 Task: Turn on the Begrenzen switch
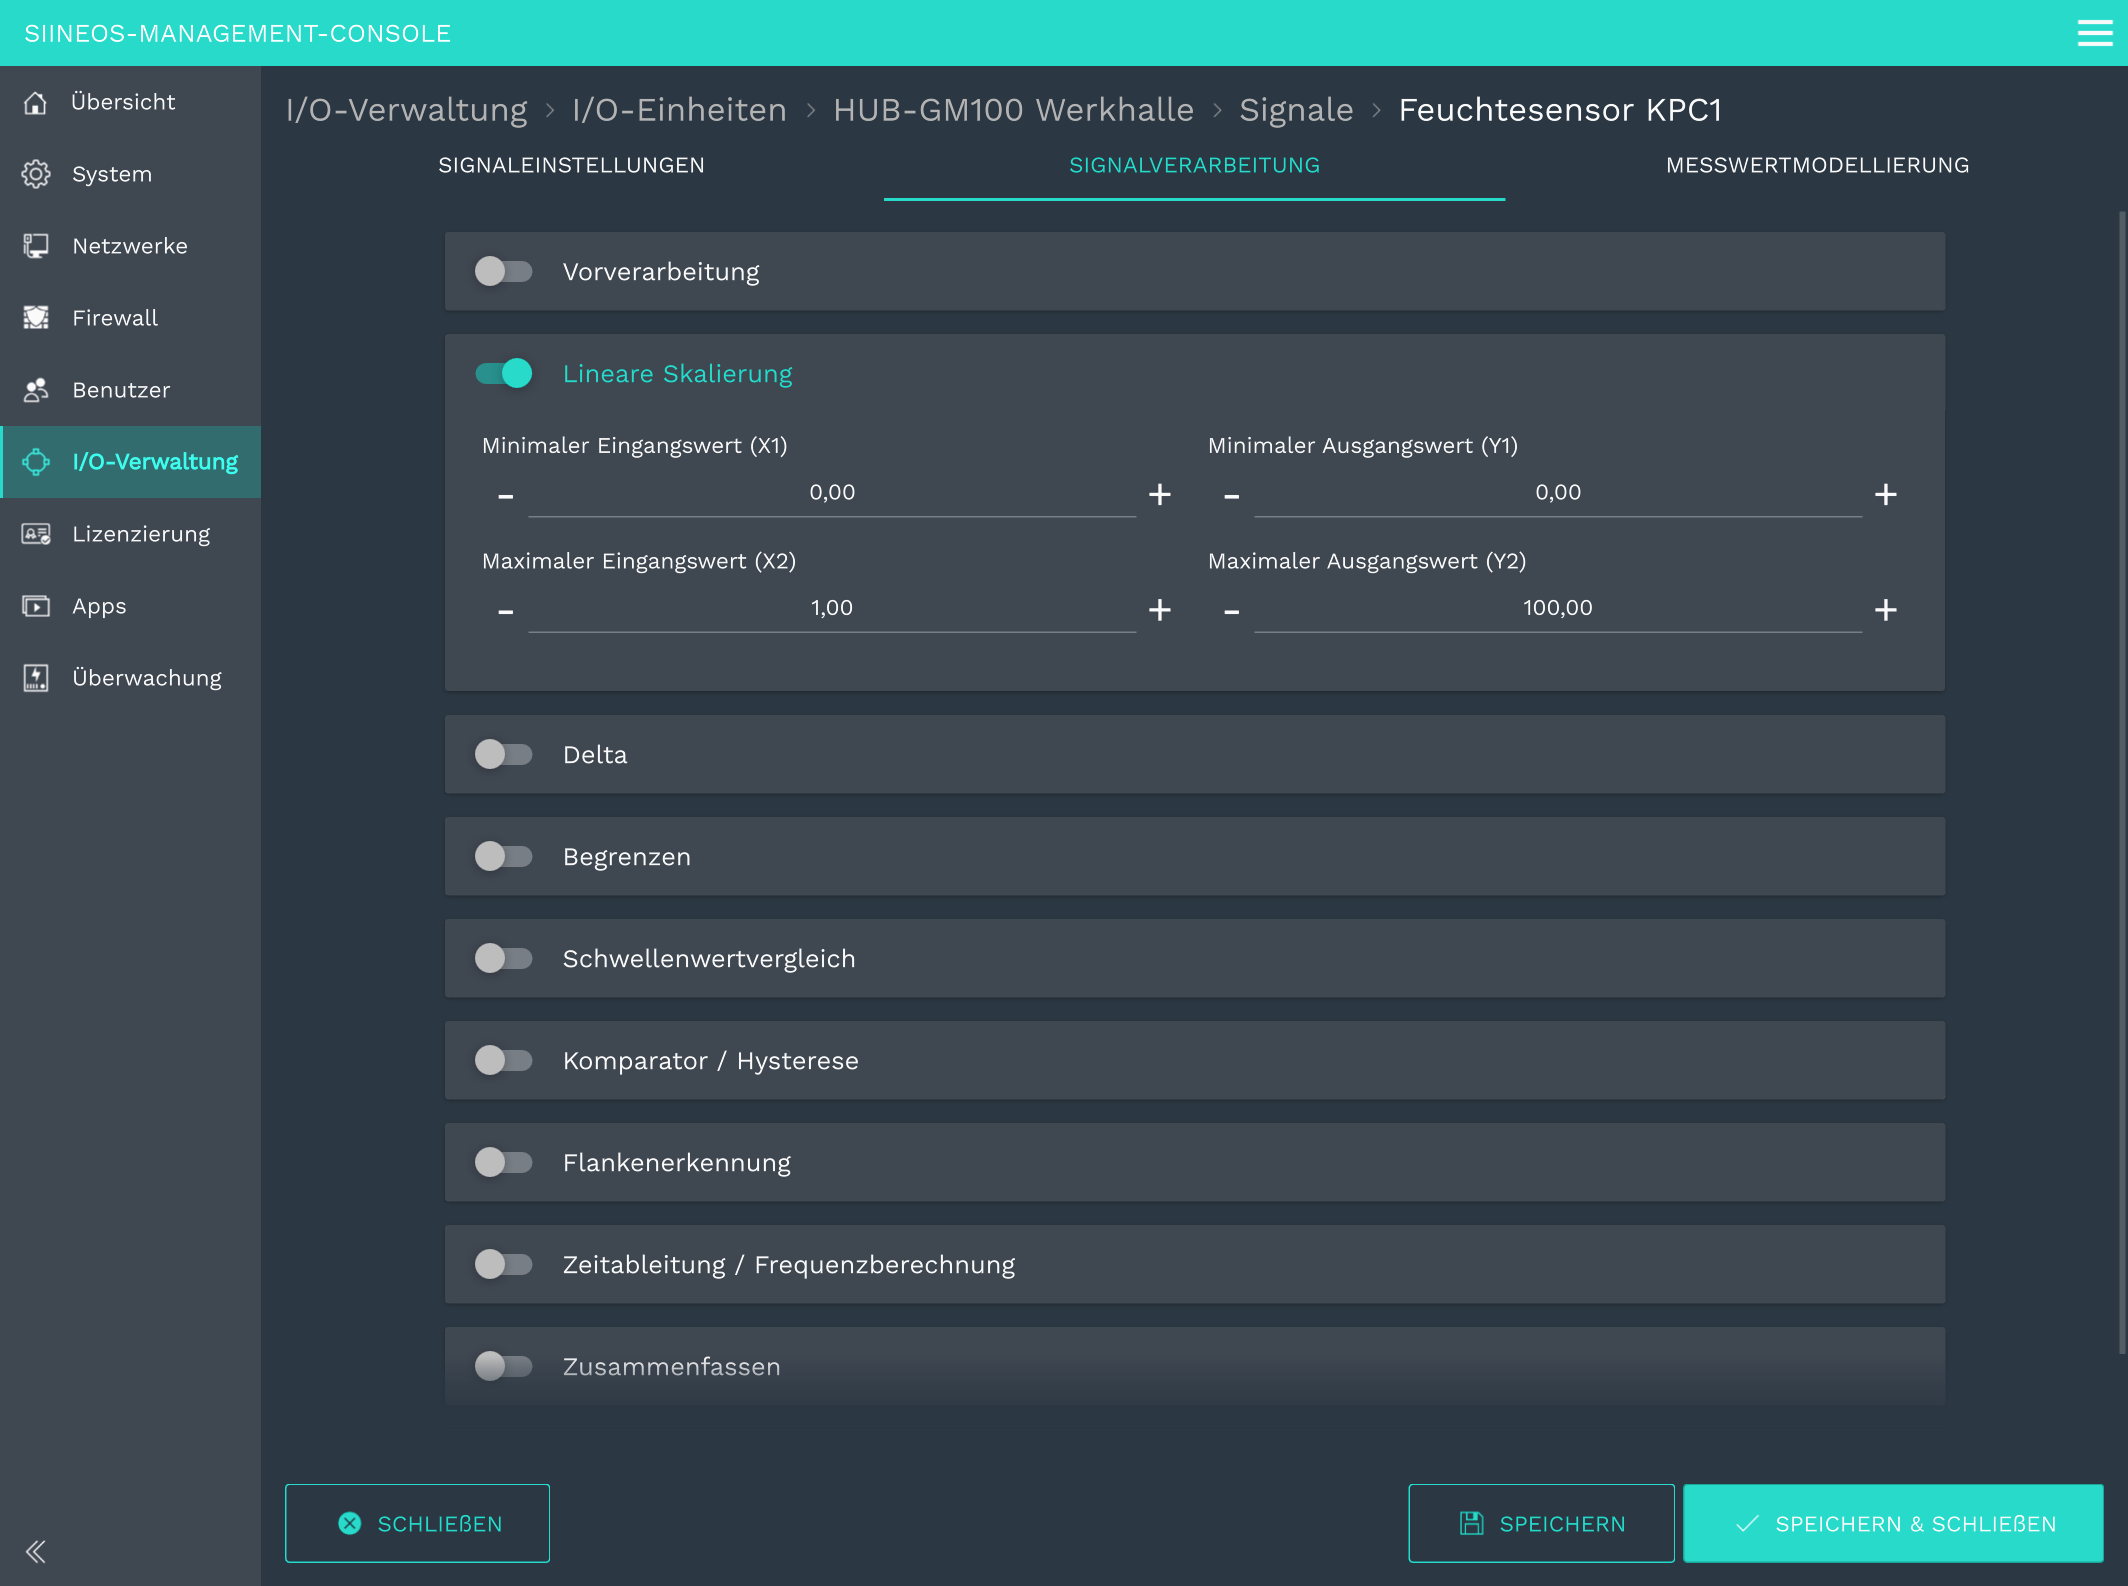click(504, 856)
